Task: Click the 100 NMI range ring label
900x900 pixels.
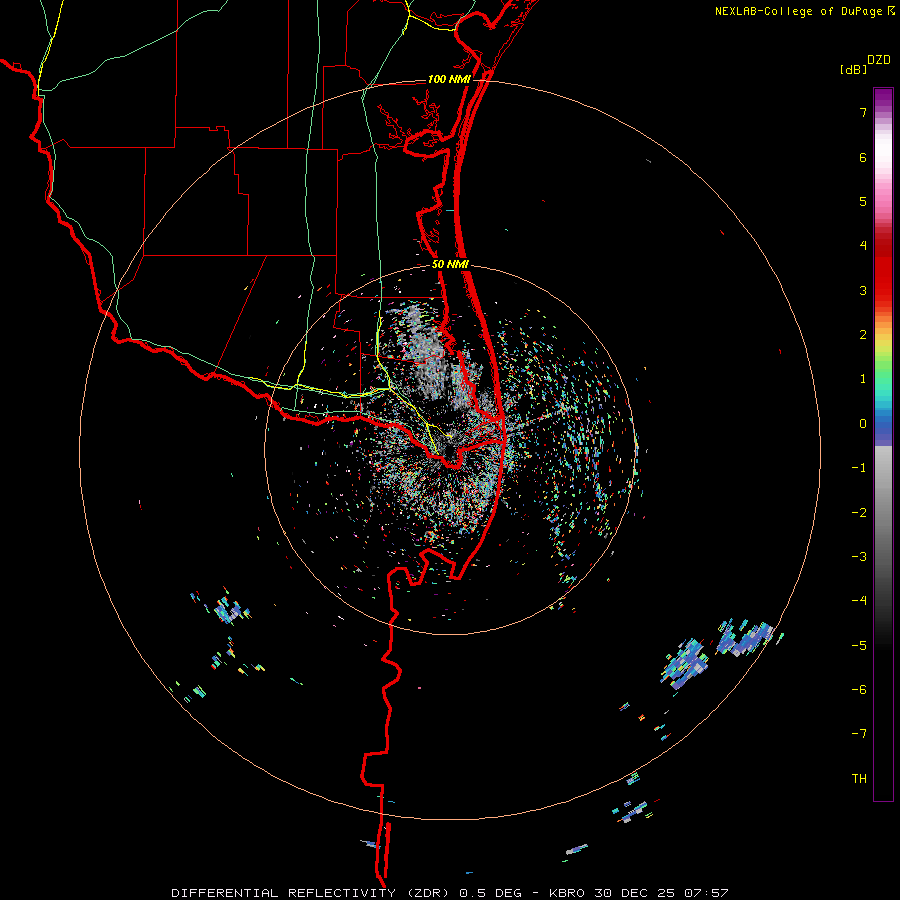Action: 449,79
